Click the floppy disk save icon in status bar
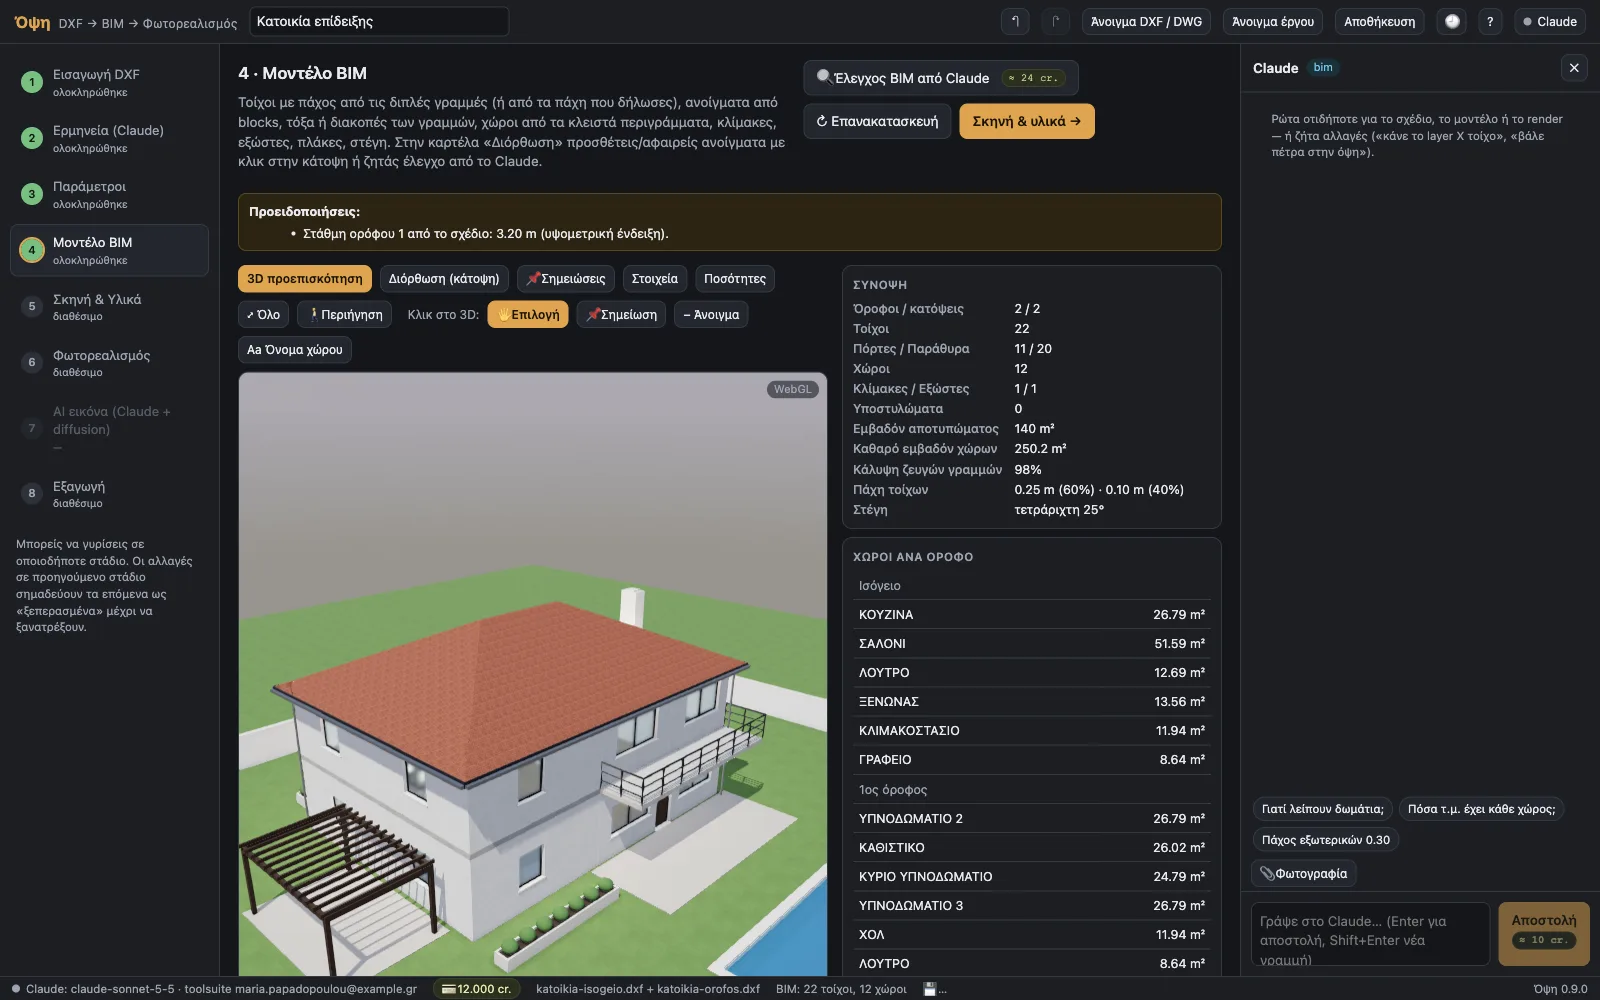The image size is (1600, 1000). (x=930, y=989)
